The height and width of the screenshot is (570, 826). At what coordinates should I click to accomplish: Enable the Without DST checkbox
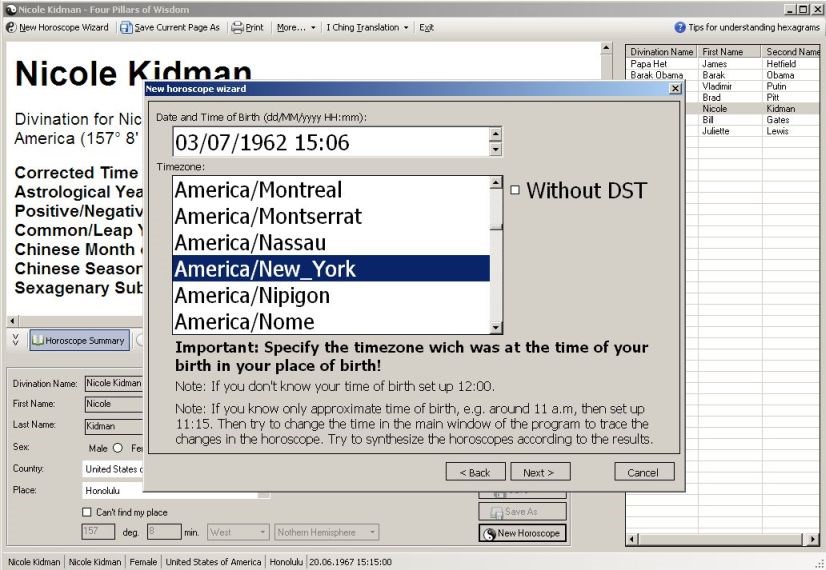[x=515, y=190]
